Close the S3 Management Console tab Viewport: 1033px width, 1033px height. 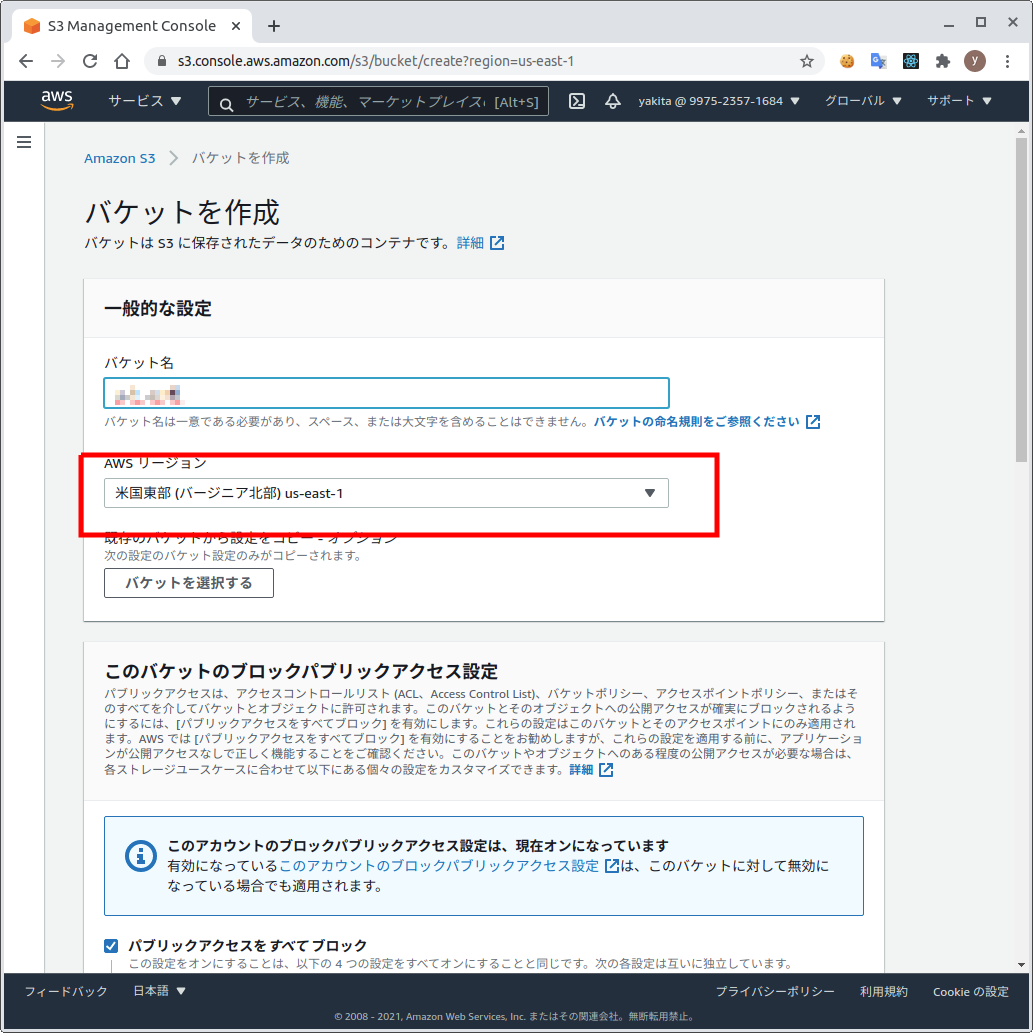click(236, 26)
